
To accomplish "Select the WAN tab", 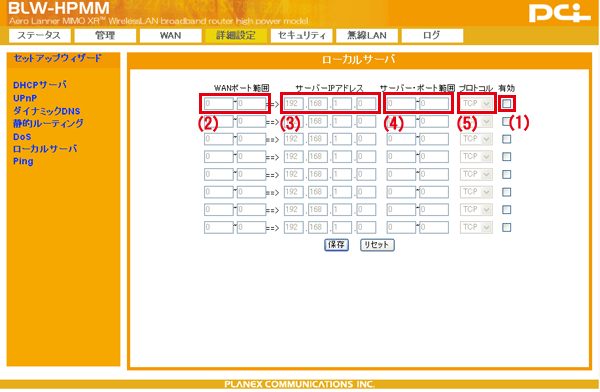I will (x=170, y=36).
